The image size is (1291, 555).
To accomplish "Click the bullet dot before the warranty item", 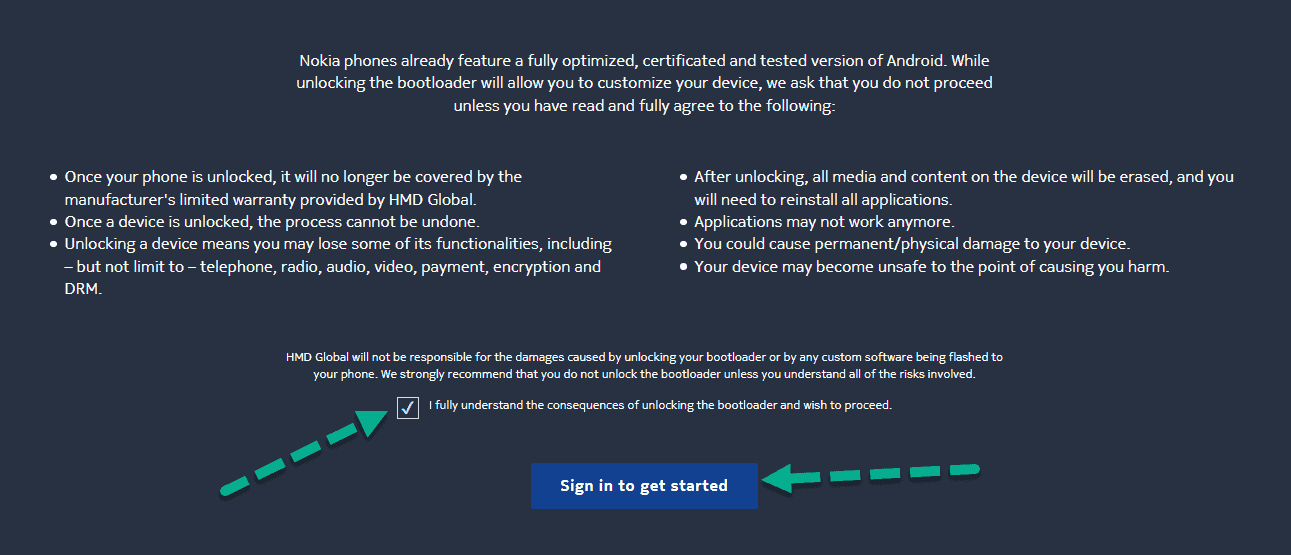I will [54, 177].
